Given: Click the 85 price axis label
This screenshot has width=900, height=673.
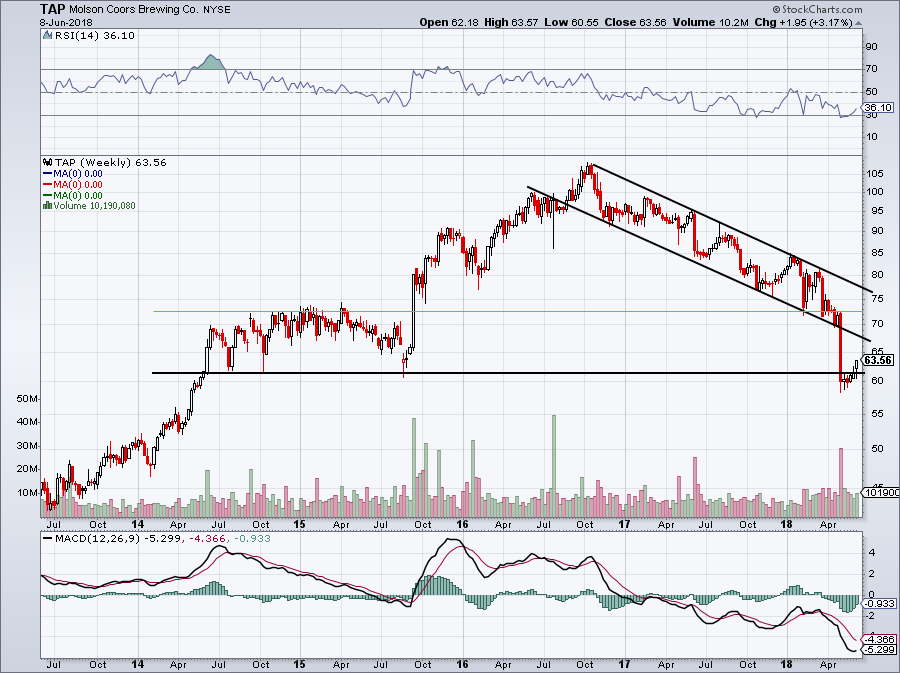Looking at the screenshot, I should click(876, 252).
